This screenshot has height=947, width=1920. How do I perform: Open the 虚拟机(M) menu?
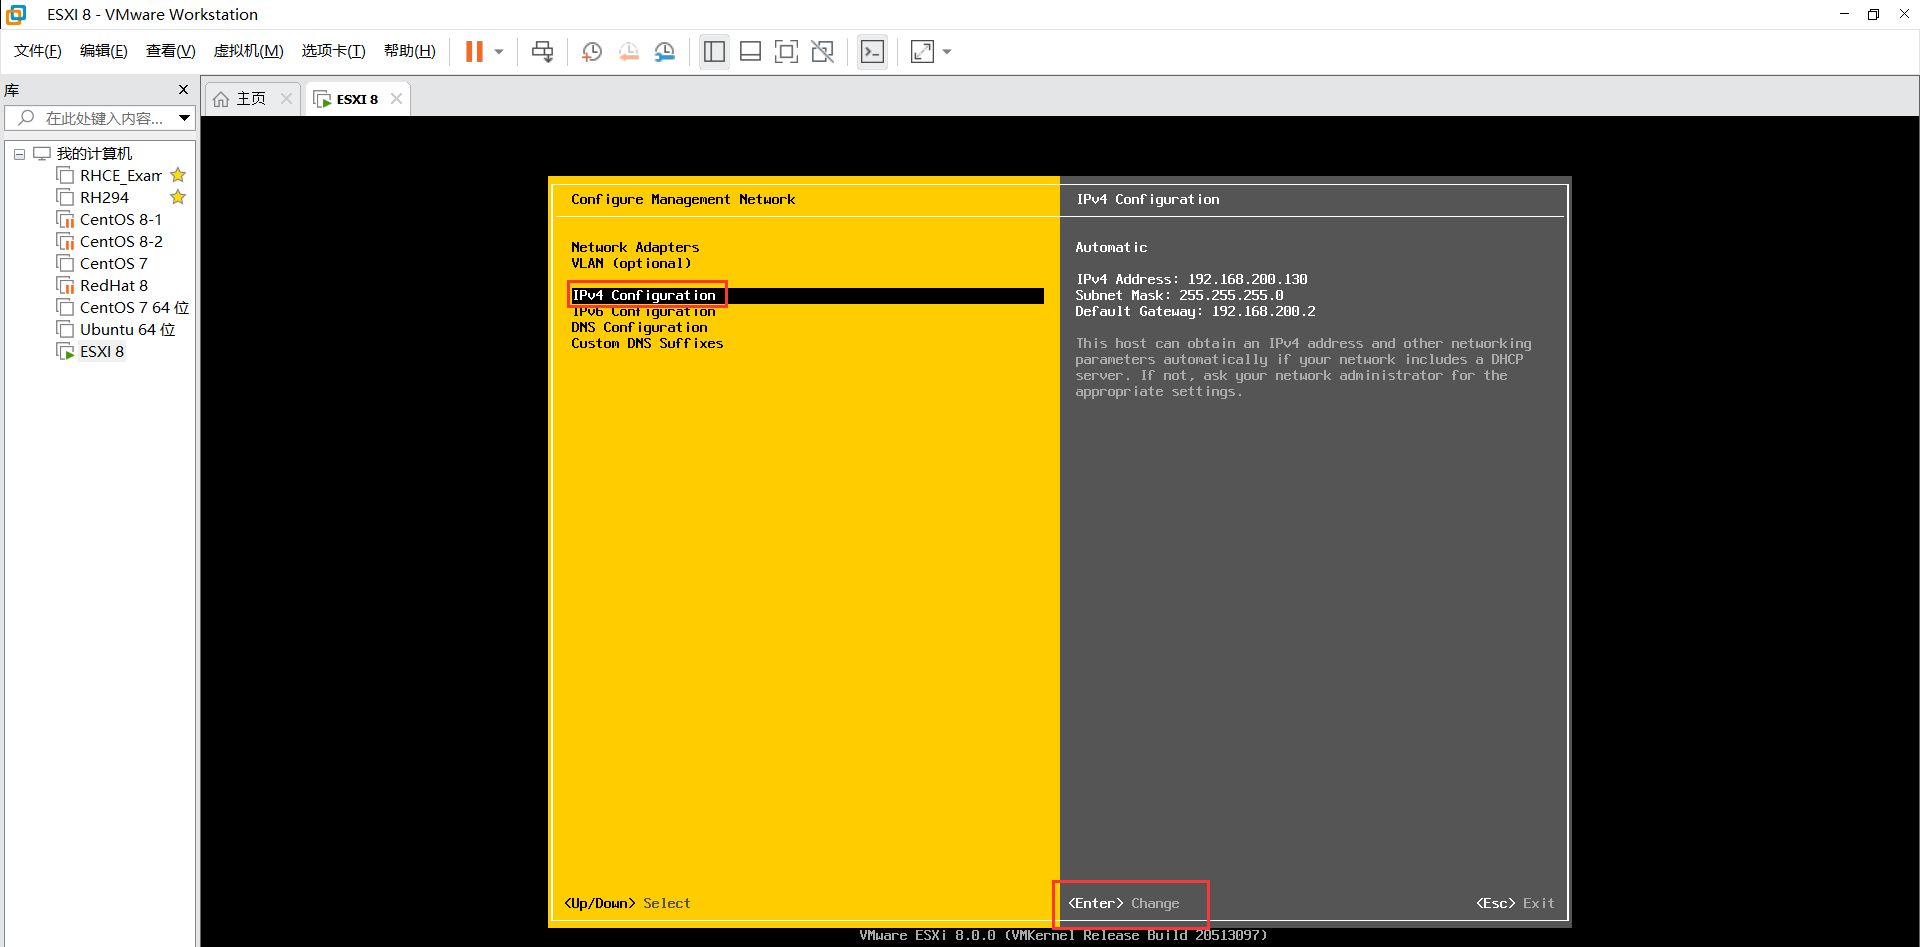tap(248, 51)
